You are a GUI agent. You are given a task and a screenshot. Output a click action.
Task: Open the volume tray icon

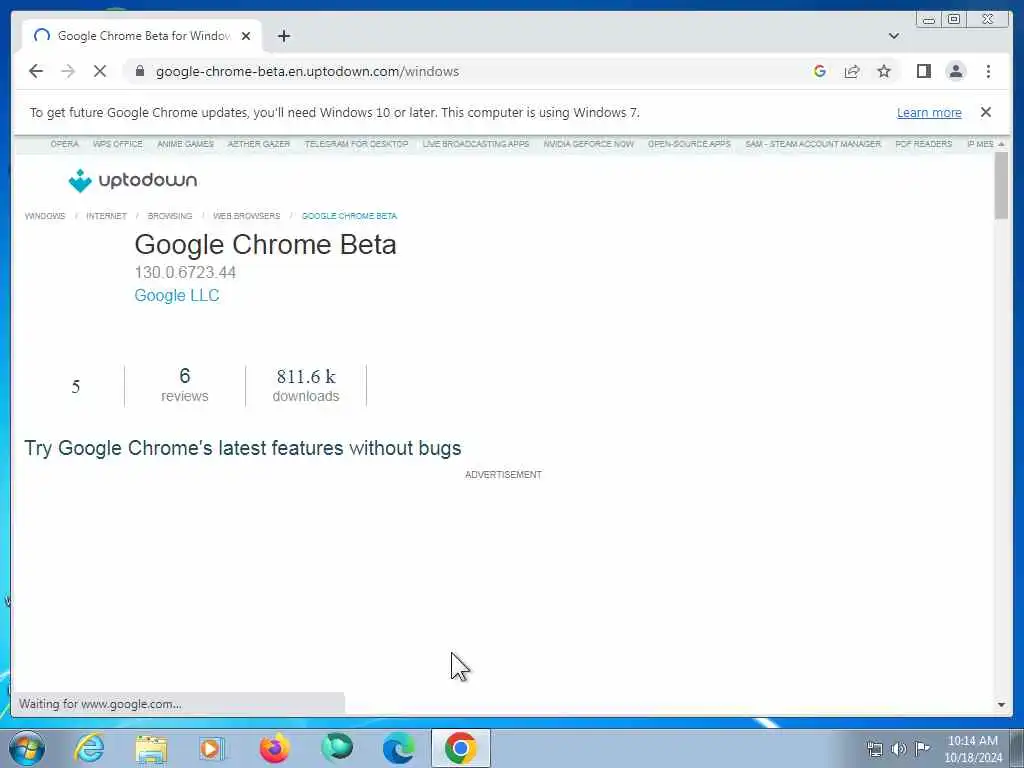click(x=899, y=749)
